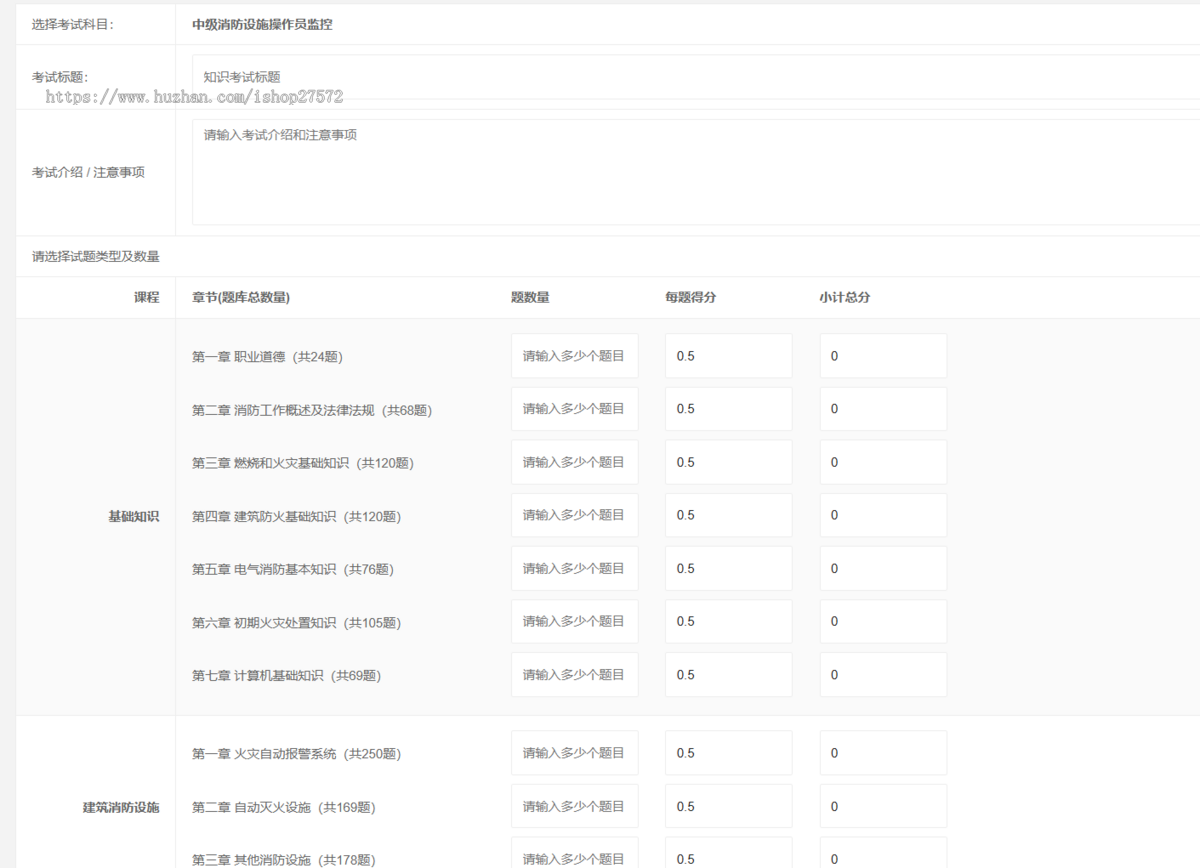Click chapter label 第五章 电气消防基本知识 (共76题)
This screenshot has height=868, width=1200.
pyautogui.click(x=293, y=569)
